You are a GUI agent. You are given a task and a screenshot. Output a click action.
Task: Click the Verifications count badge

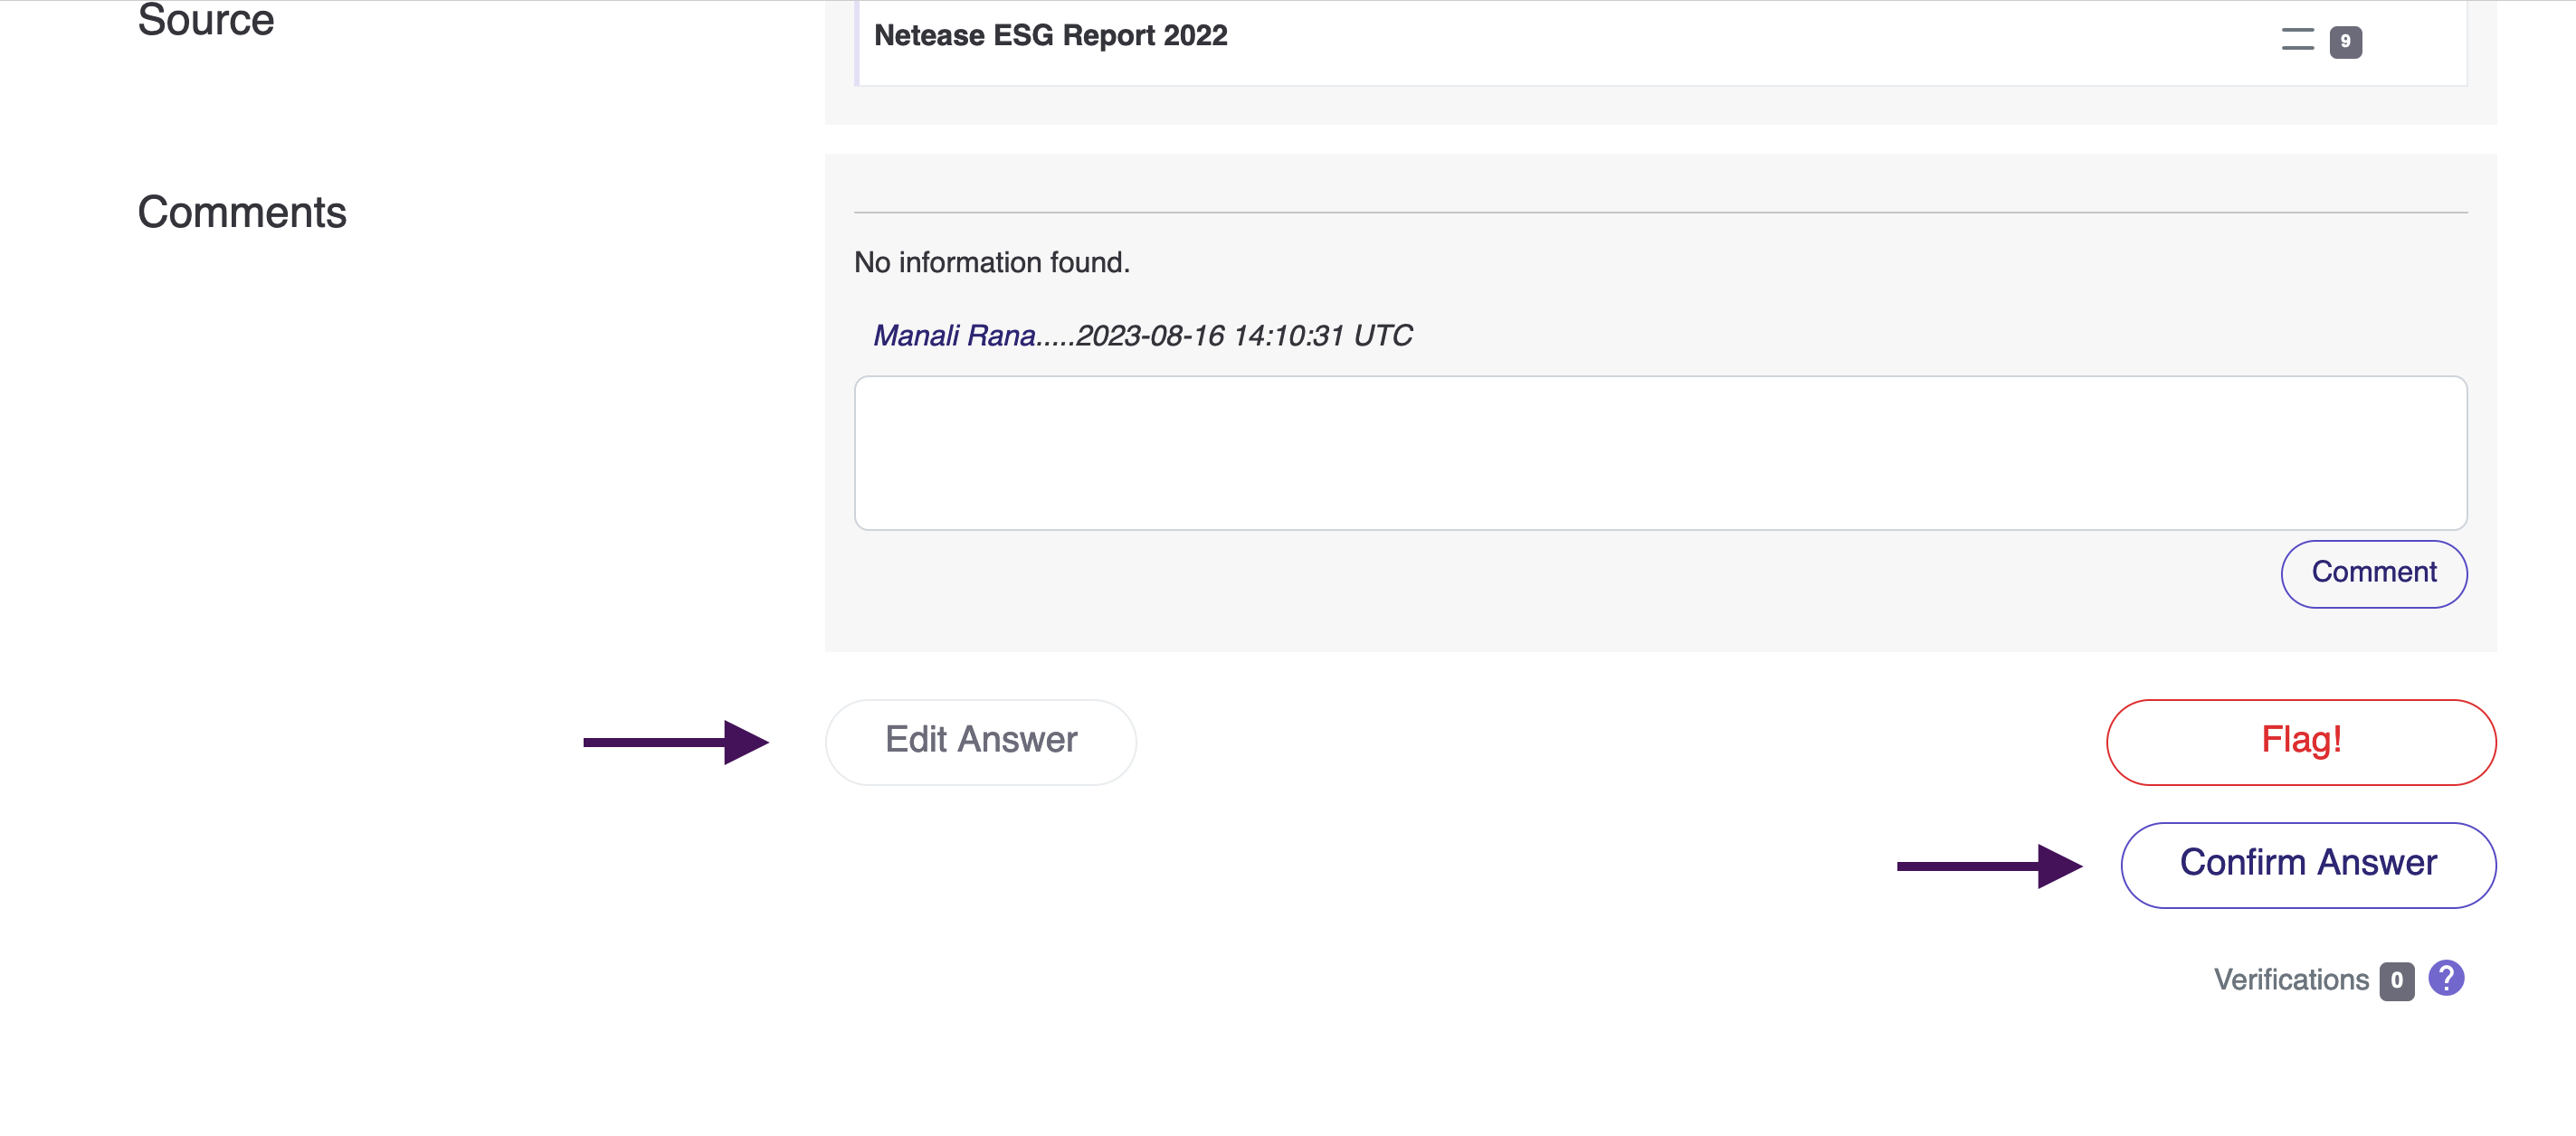2395,980
